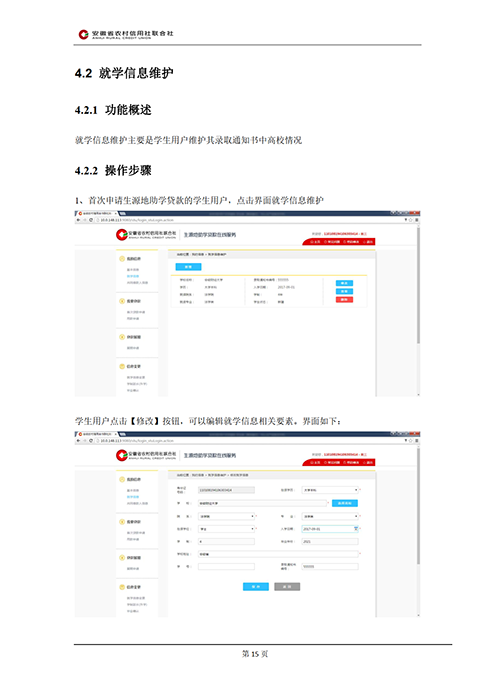Click the browser back arrow in the list-page screenshot
Image resolution: width=495 pixels, height=700 pixels.
click(79, 220)
